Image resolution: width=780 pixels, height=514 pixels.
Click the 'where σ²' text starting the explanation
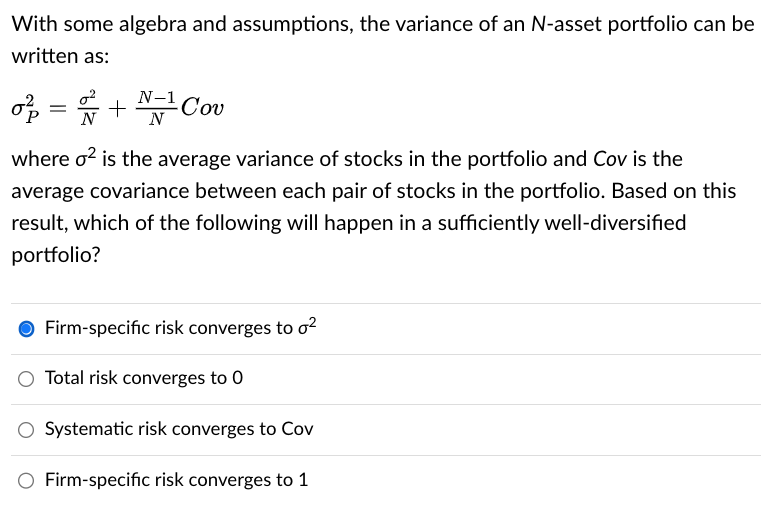53,158
